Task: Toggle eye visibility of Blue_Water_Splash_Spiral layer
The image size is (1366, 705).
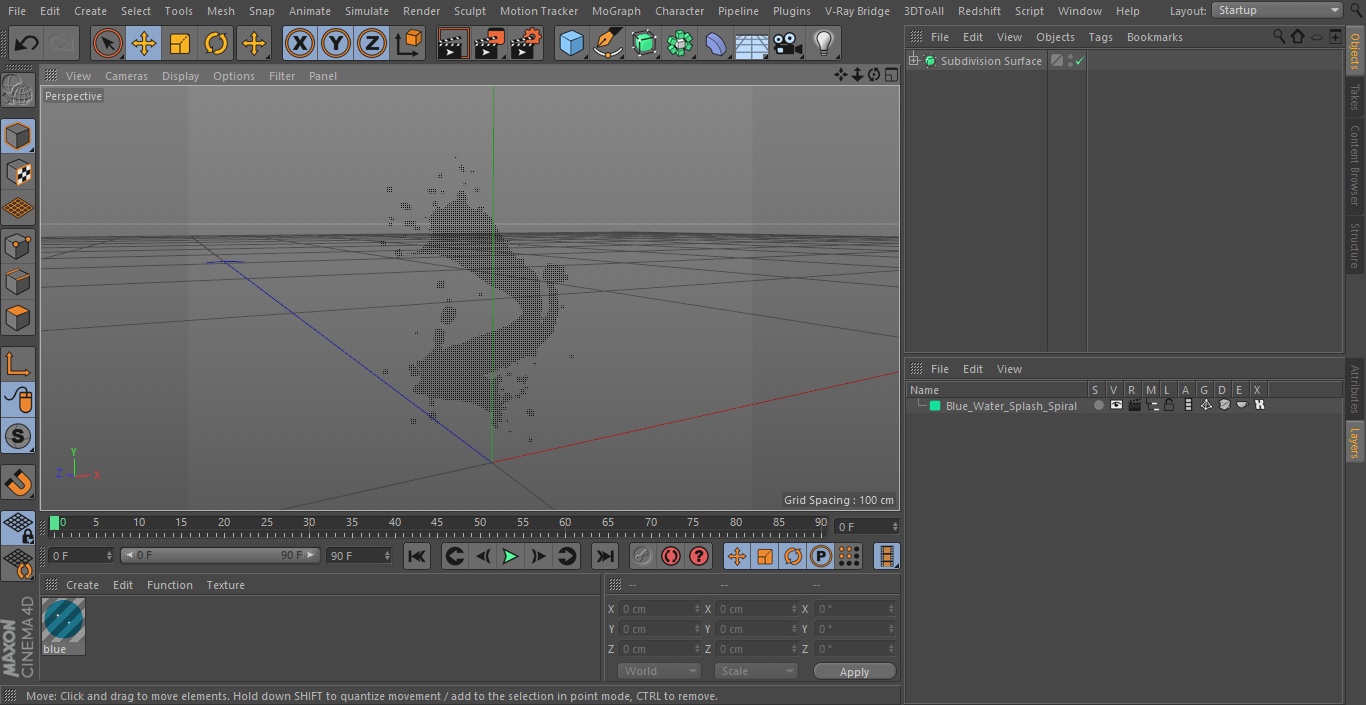Action: [1116, 405]
